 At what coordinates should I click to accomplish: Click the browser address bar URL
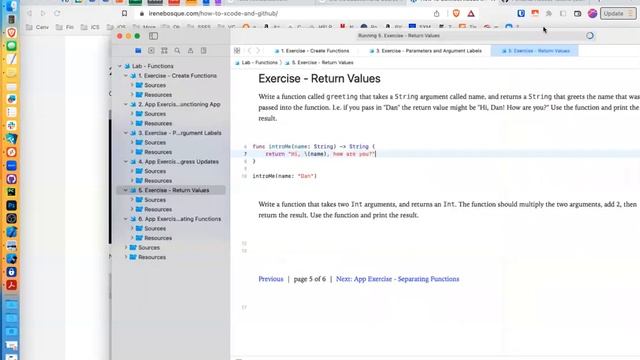(x=213, y=13)
